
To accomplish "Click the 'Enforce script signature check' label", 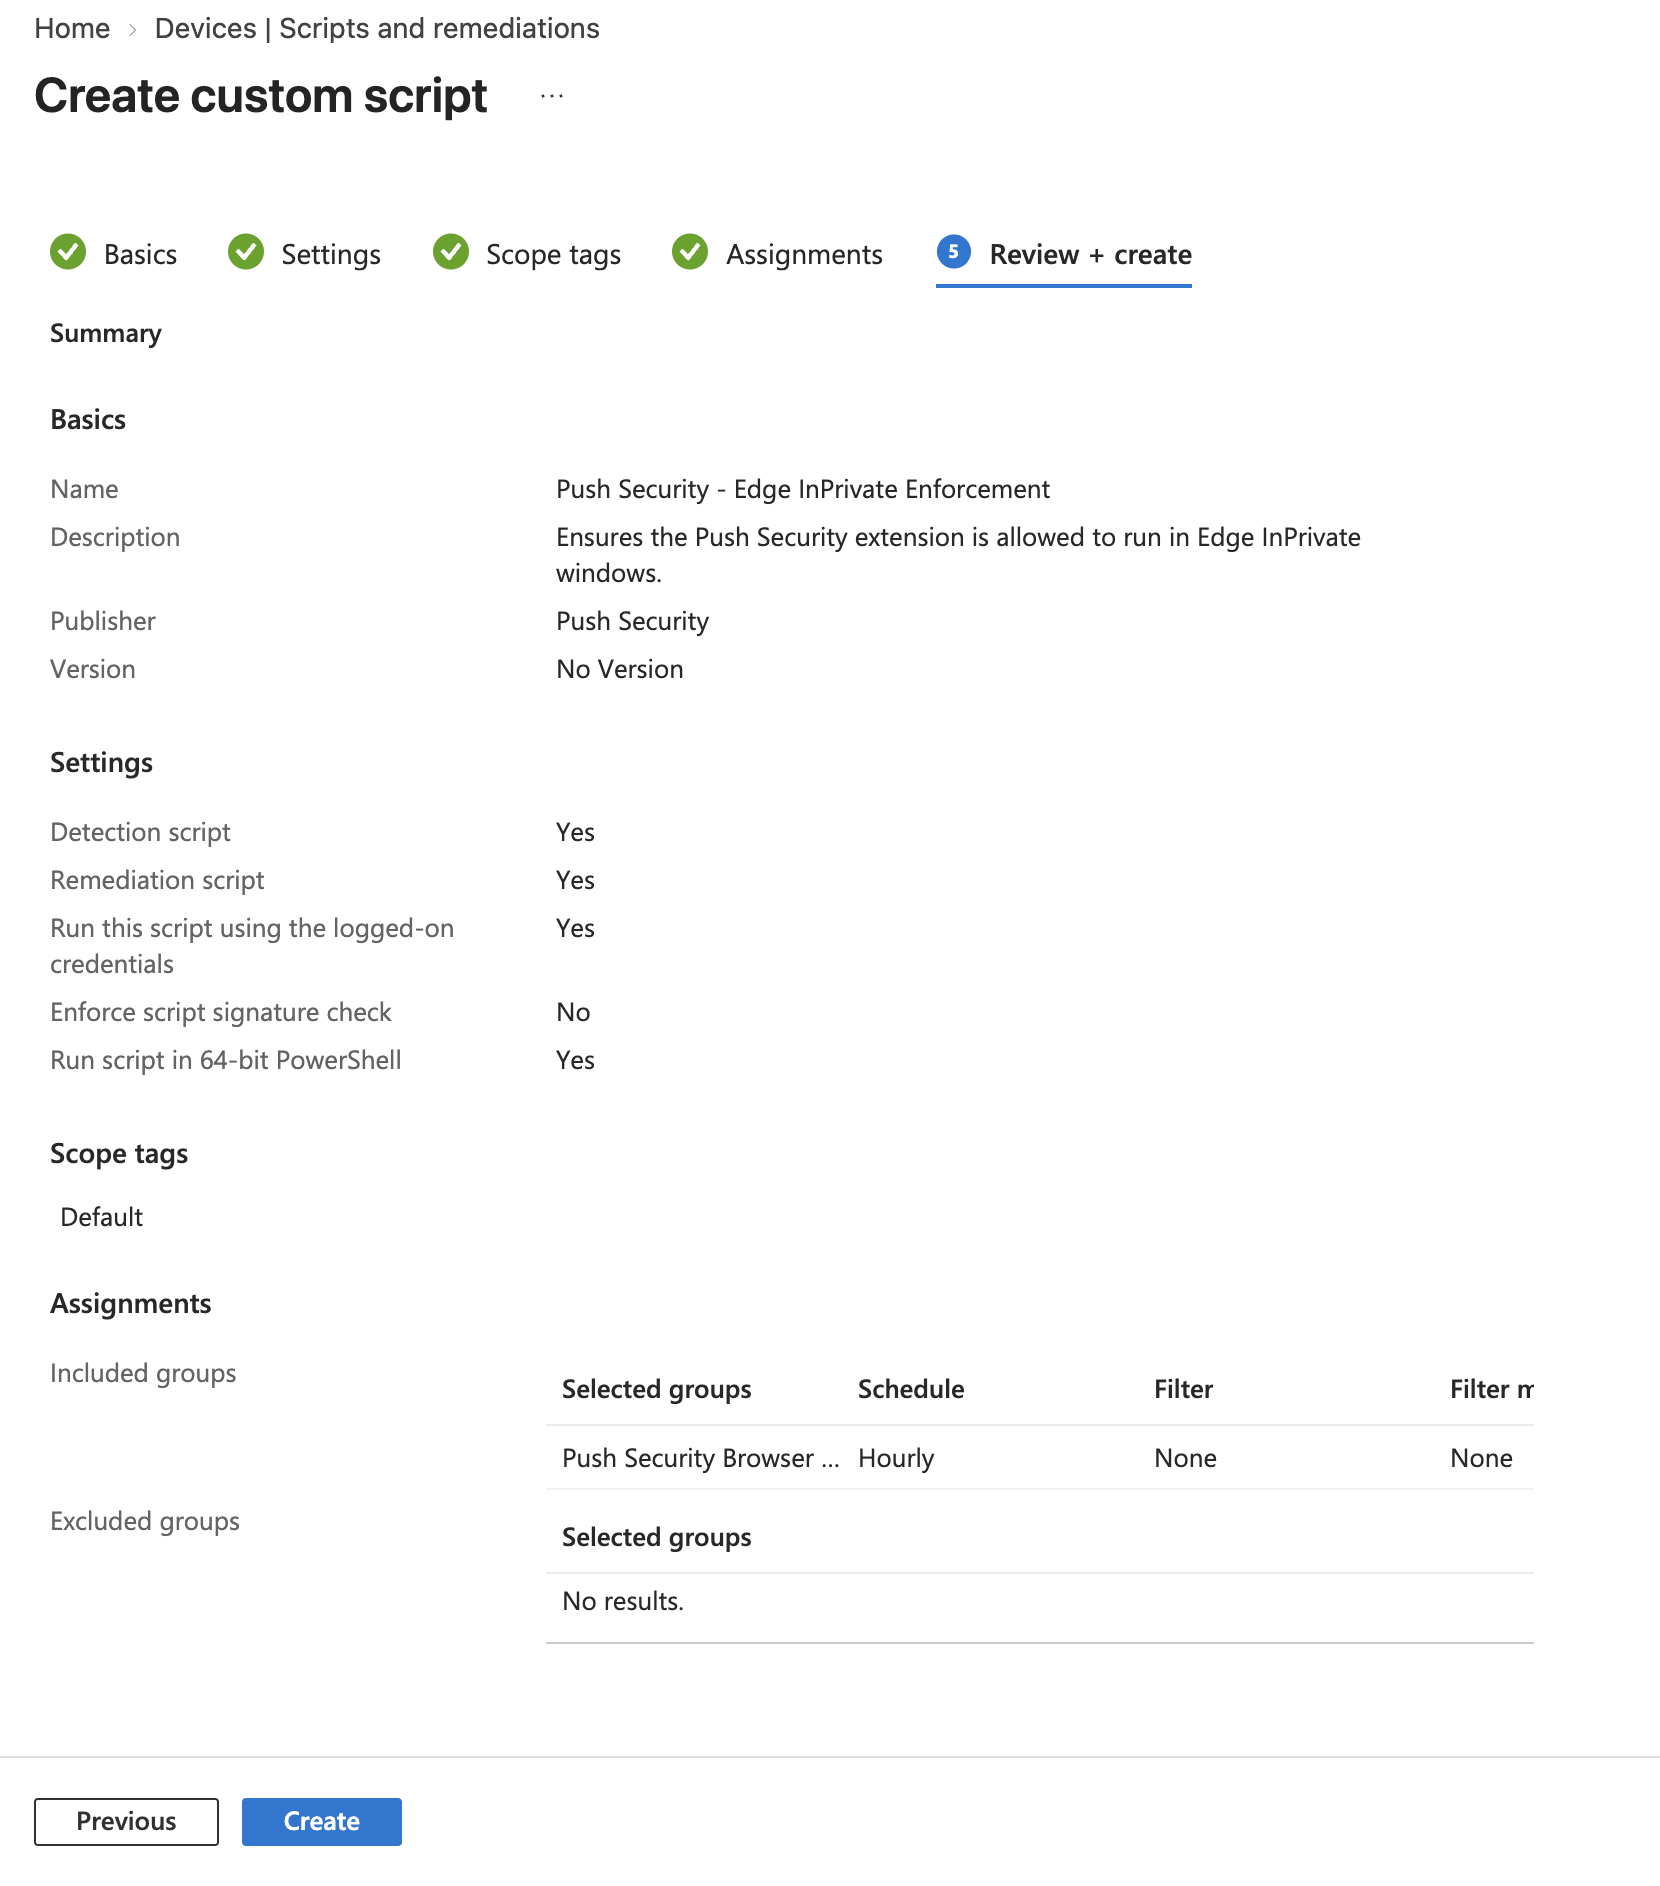I will [x=221, y=1012].
